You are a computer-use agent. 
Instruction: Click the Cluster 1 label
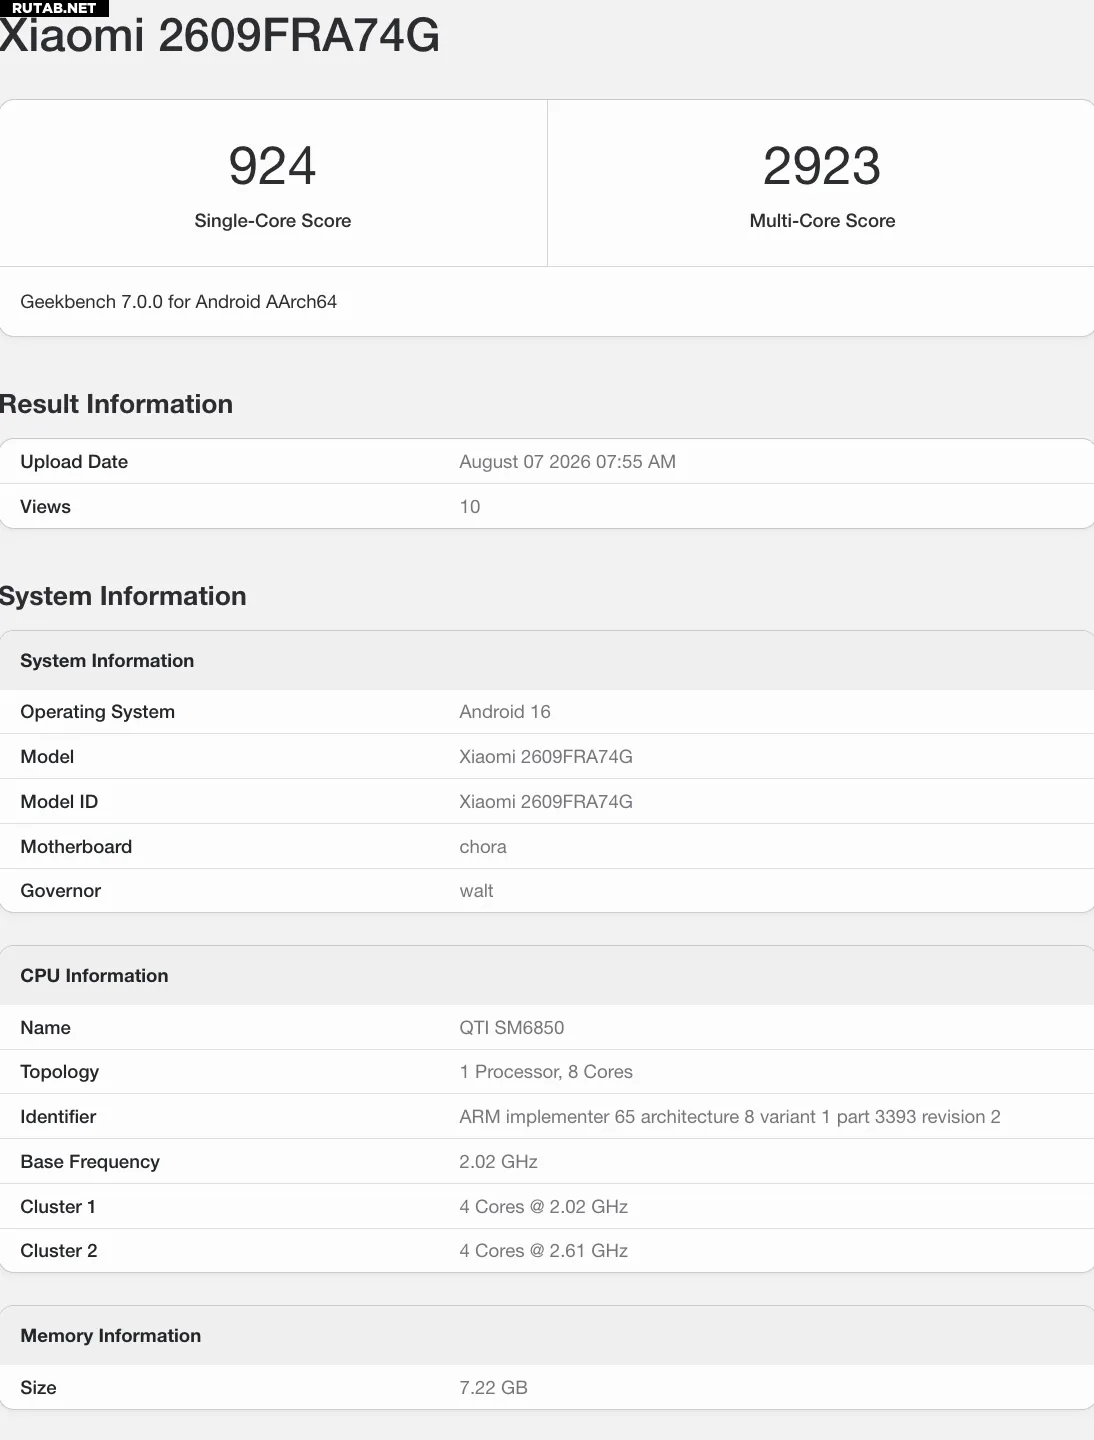(x=58, y=1207)
